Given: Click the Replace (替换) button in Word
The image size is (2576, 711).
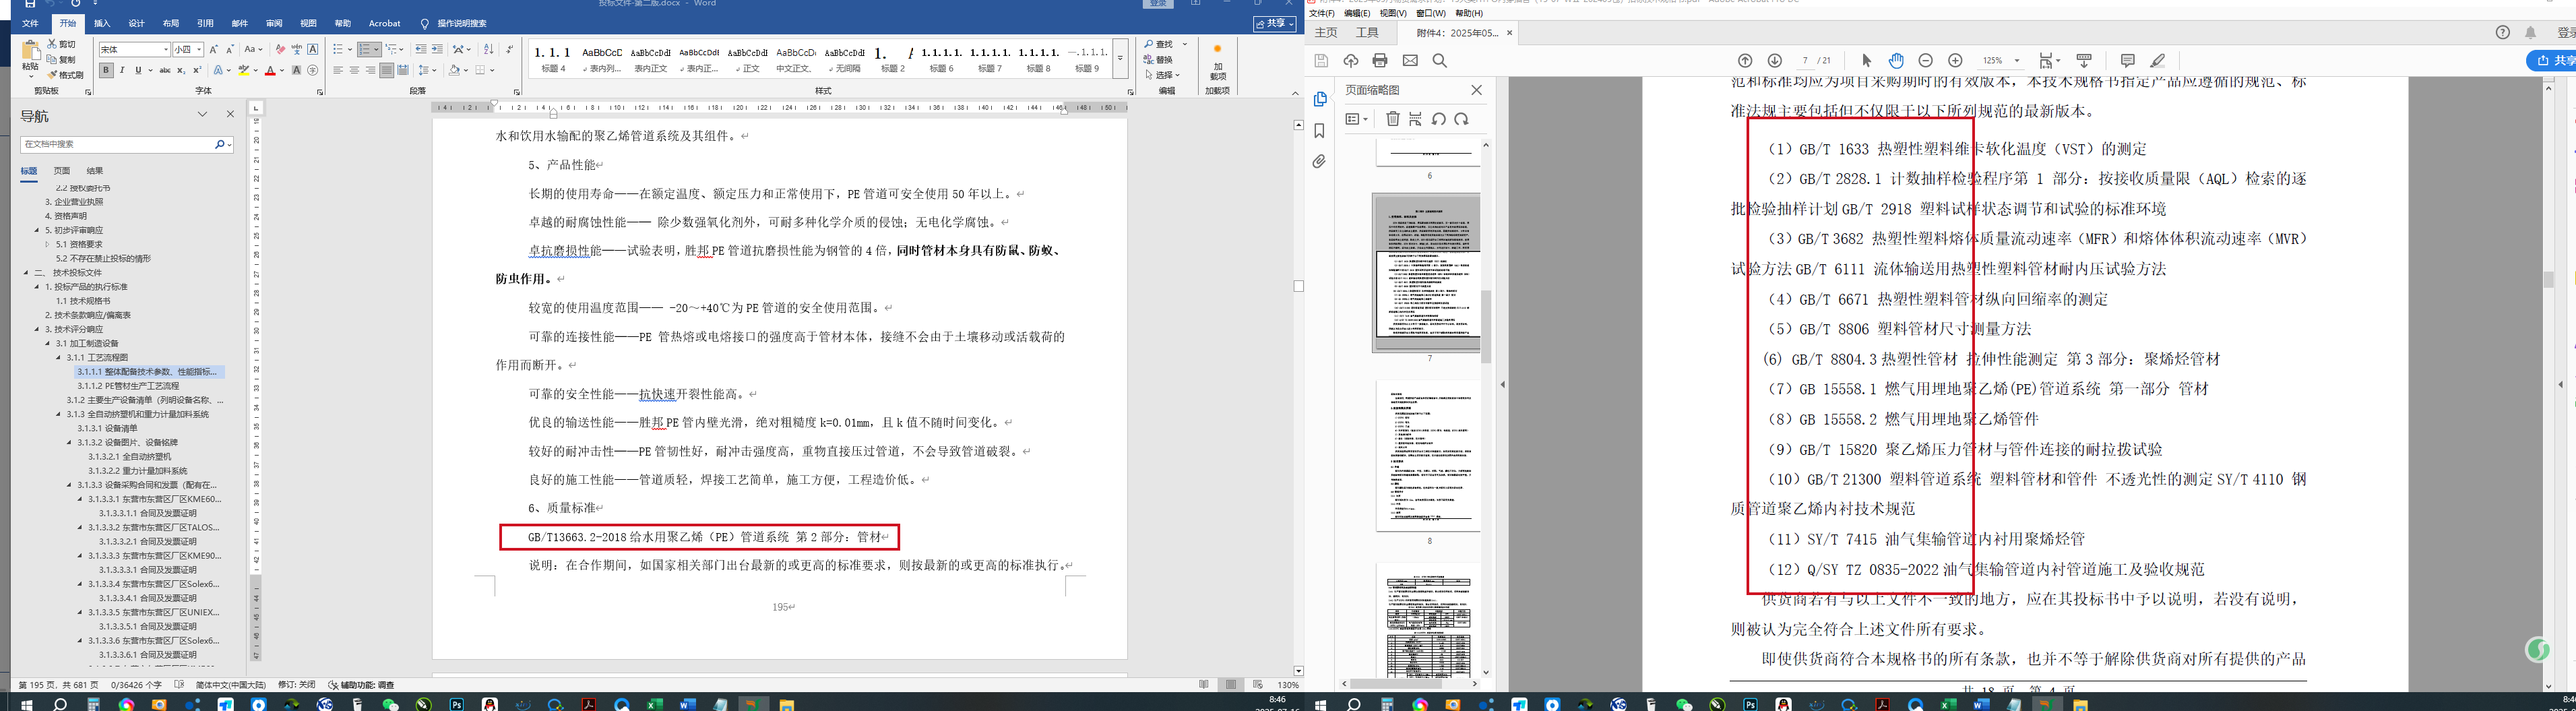Looking at the screenshot, I should 1159,60.
